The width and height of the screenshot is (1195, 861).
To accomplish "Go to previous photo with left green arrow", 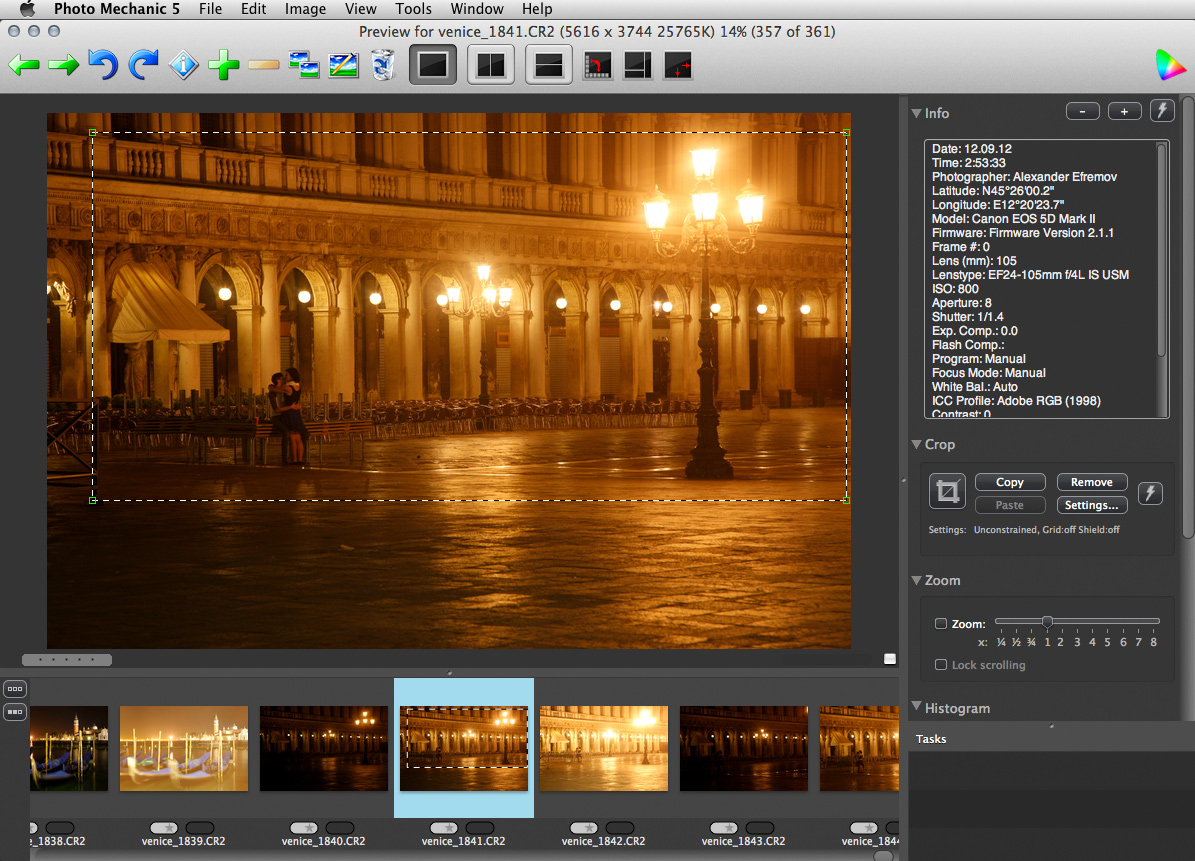I will pyautogui.click(x=23, y=66).
